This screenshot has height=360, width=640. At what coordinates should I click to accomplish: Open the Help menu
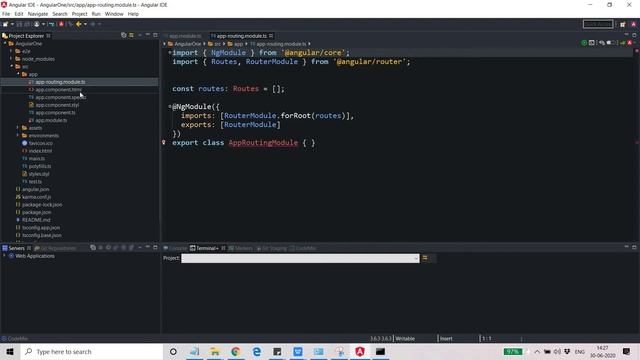pos(133,14)
